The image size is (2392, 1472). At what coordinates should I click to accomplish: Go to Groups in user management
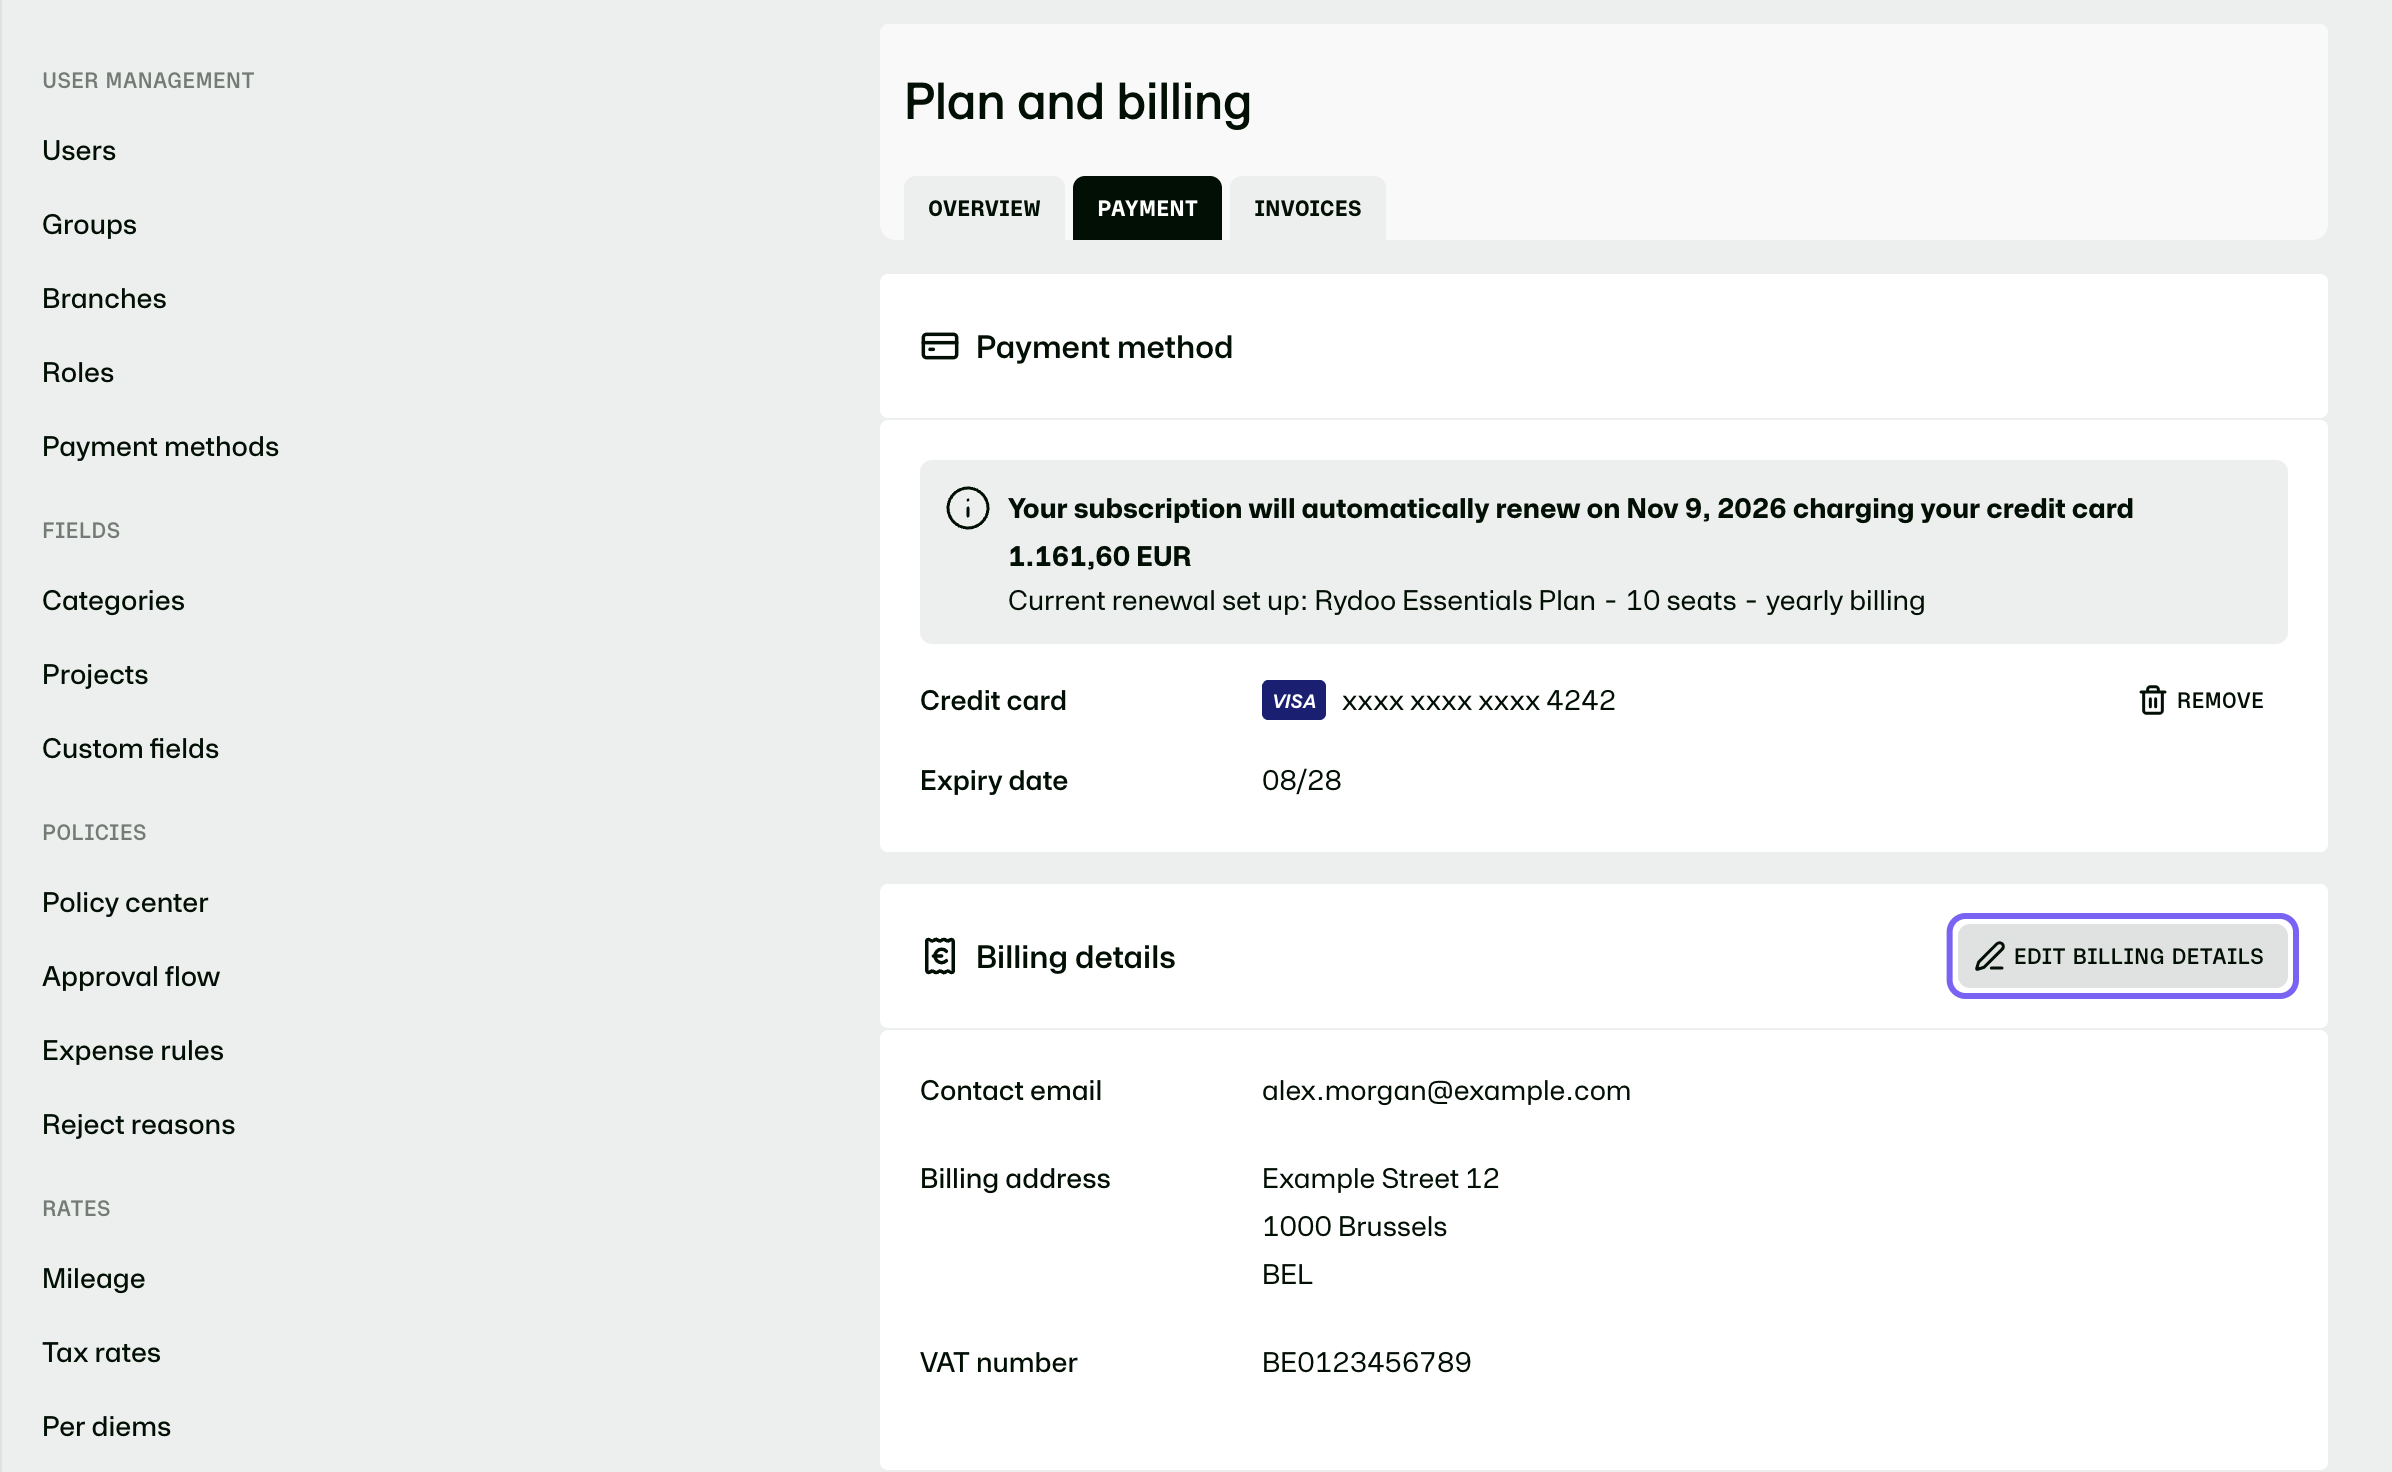pyautogui.click(x=89, y=224)
